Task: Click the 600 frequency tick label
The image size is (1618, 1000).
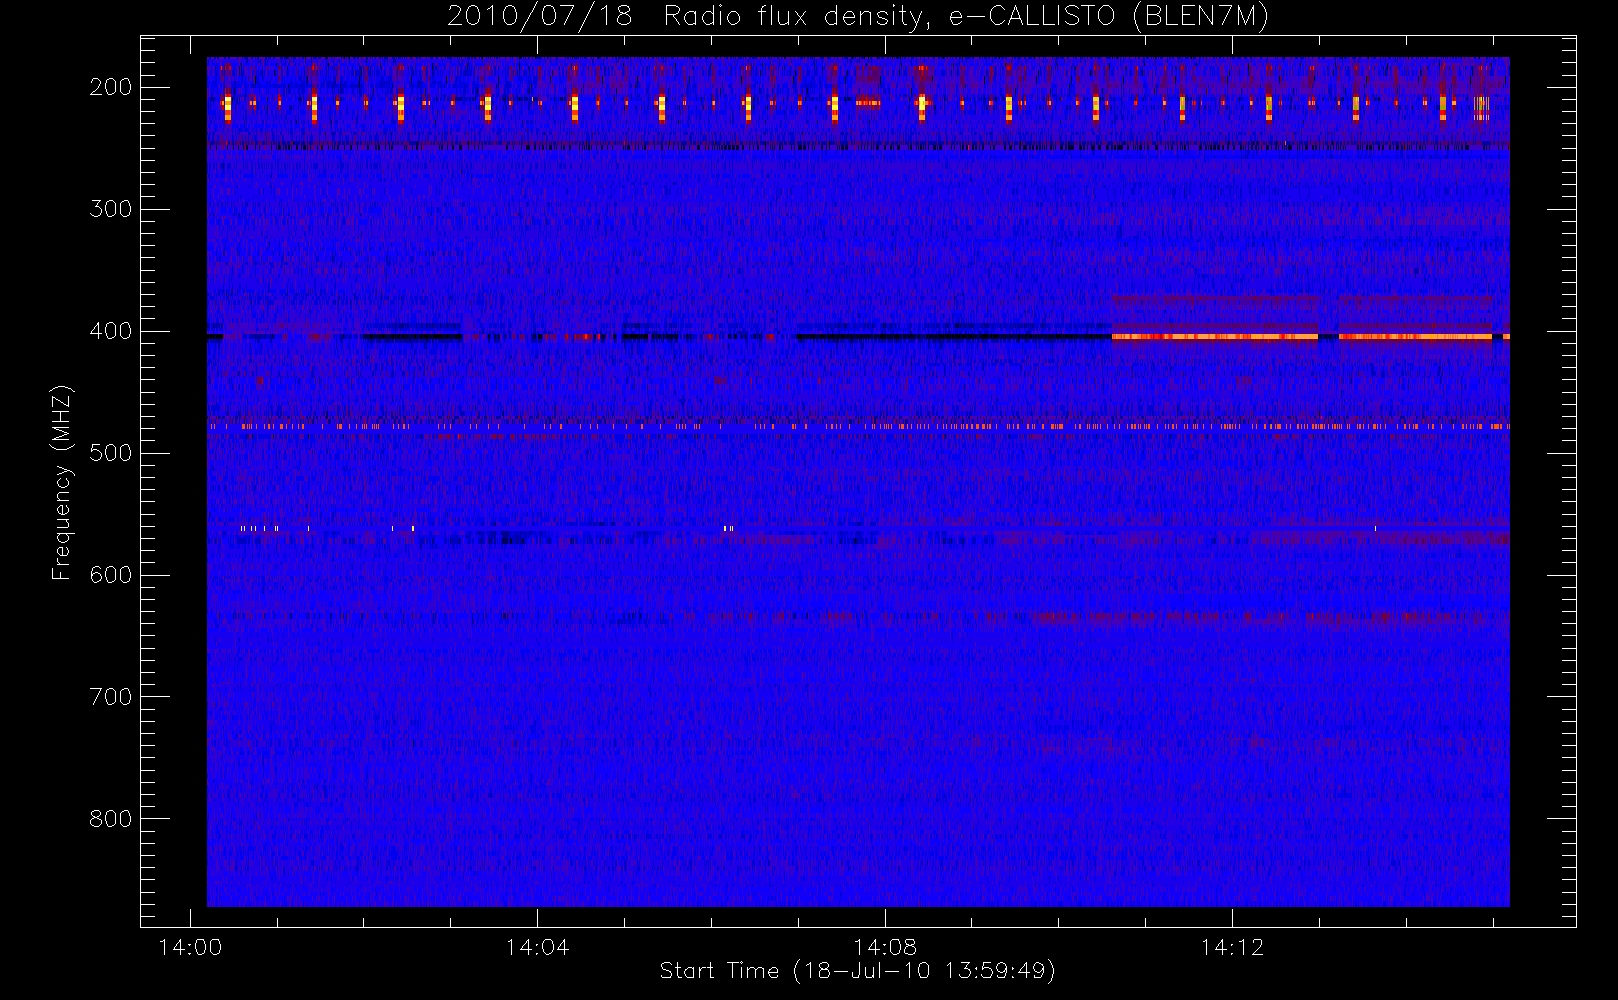Action: tap(110, 575)
